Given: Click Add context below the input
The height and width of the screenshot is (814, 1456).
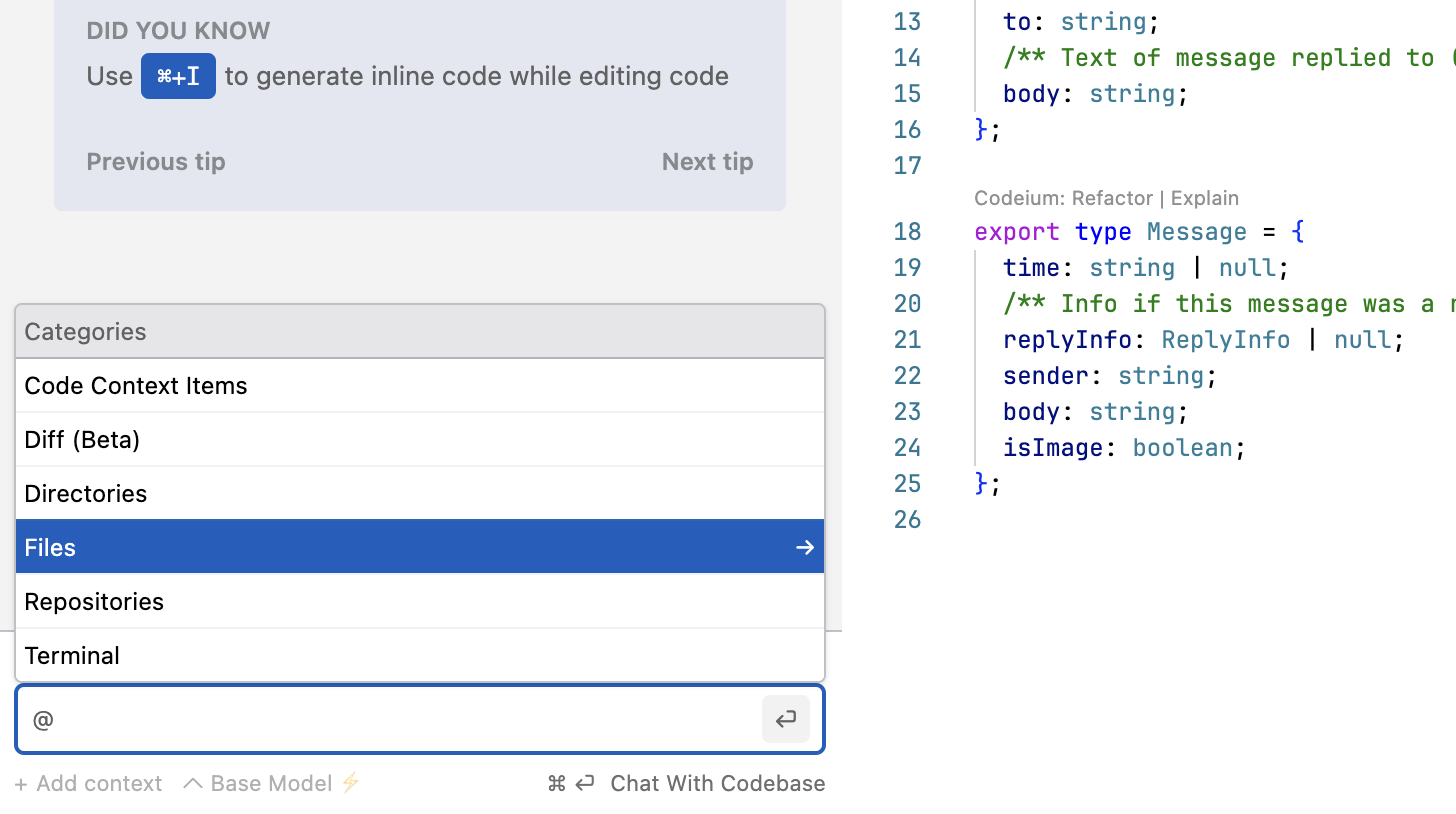Looking at the screenshot, I should (x=89, y=783).
